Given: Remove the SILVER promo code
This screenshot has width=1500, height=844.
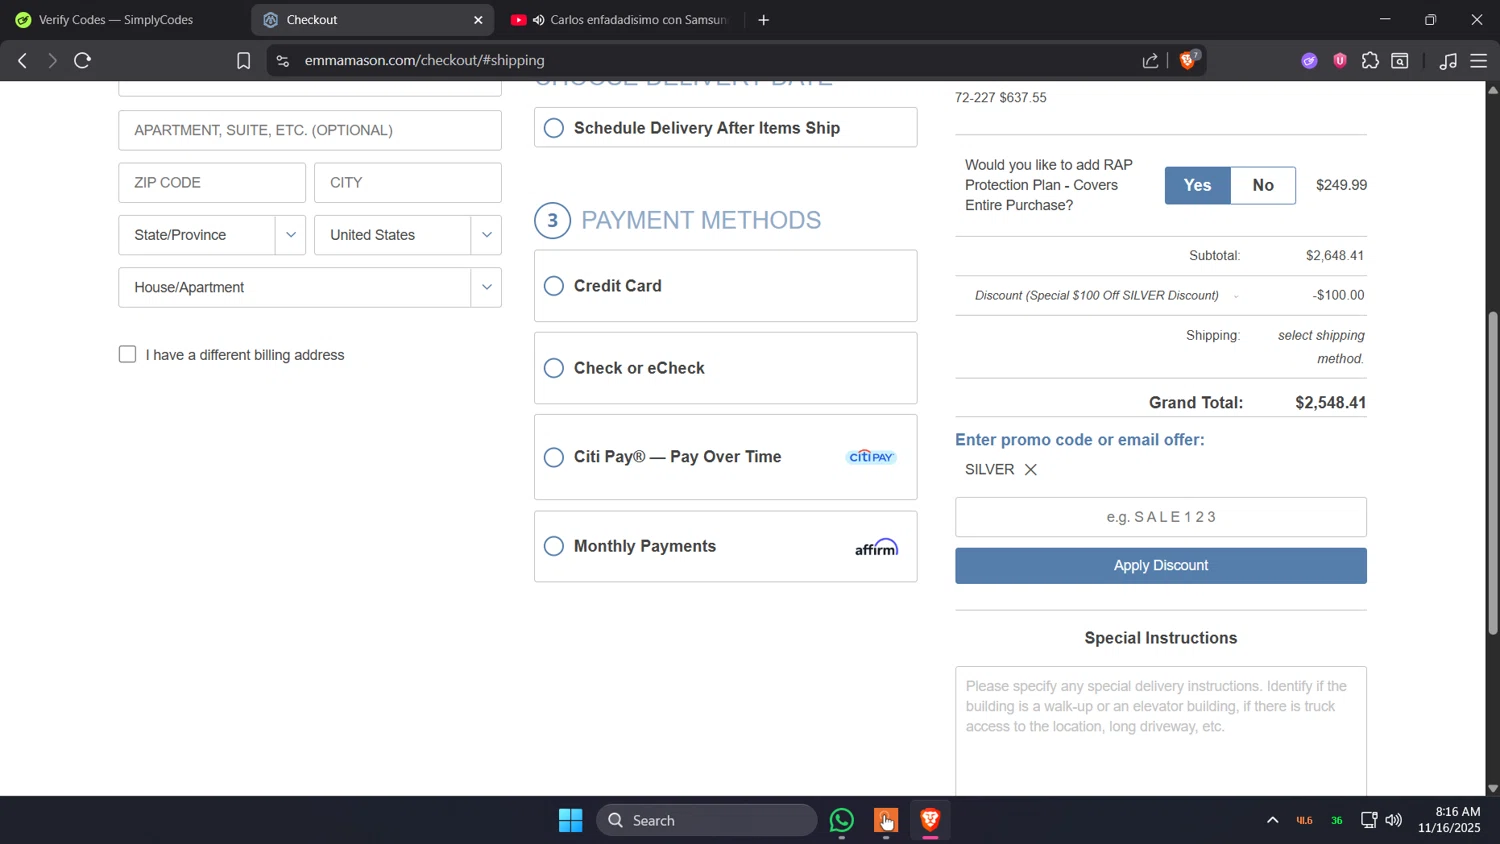Looking at the screenshot, I should coord(1030,469).
